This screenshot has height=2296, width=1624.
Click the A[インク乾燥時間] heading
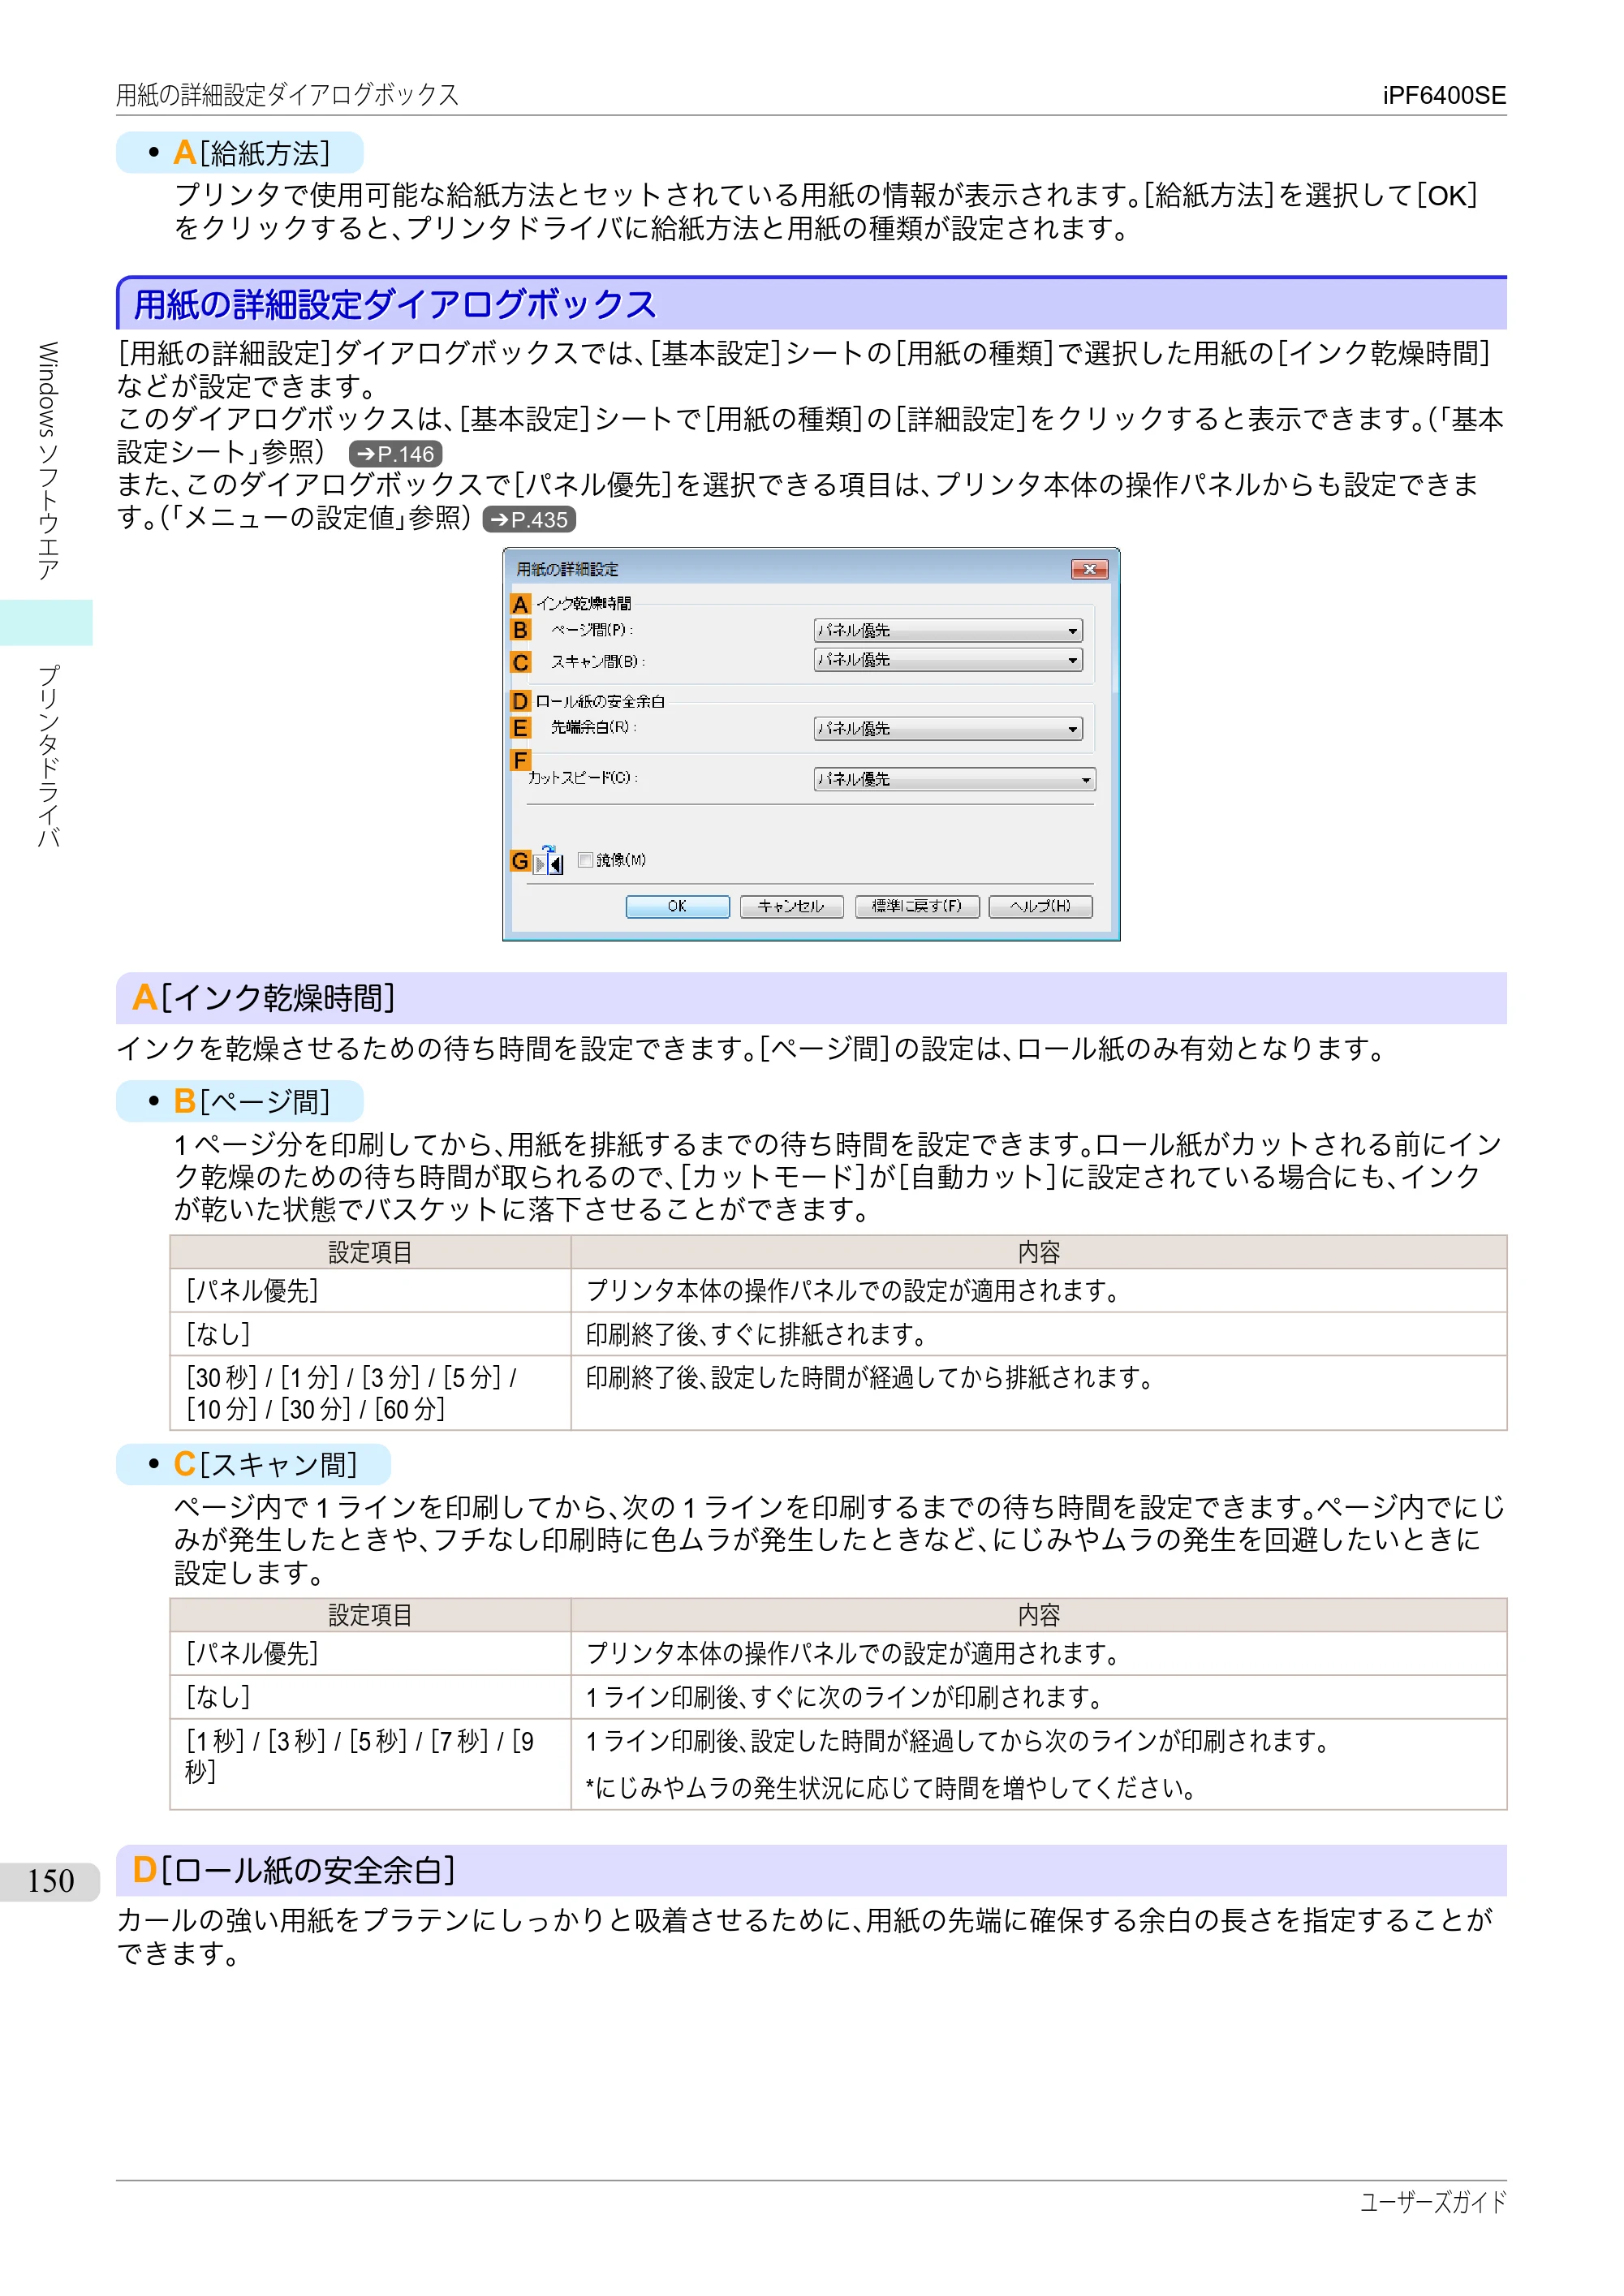(264, 998)
